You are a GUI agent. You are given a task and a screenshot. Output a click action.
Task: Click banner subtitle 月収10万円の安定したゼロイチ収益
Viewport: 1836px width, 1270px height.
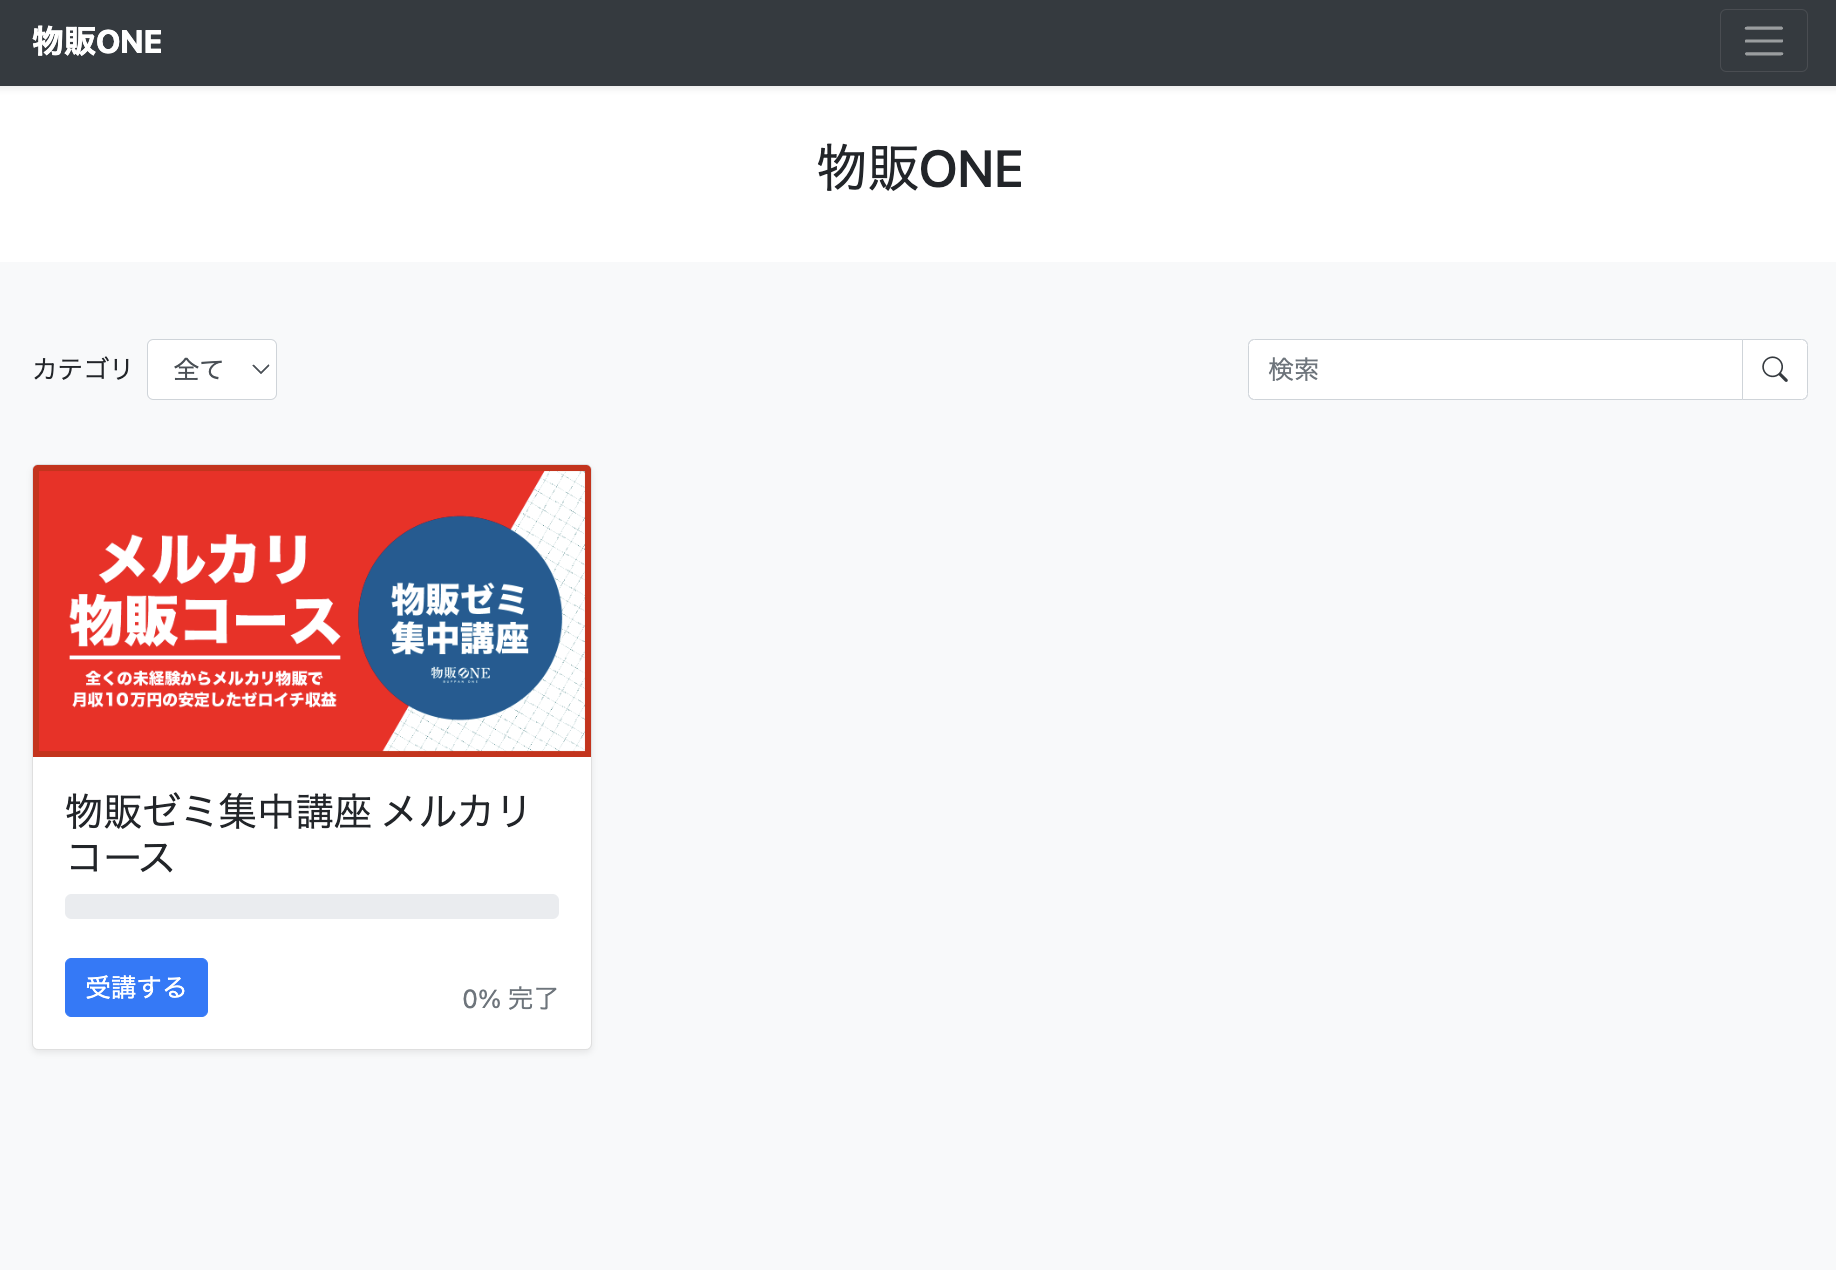[x=204, y=700]
